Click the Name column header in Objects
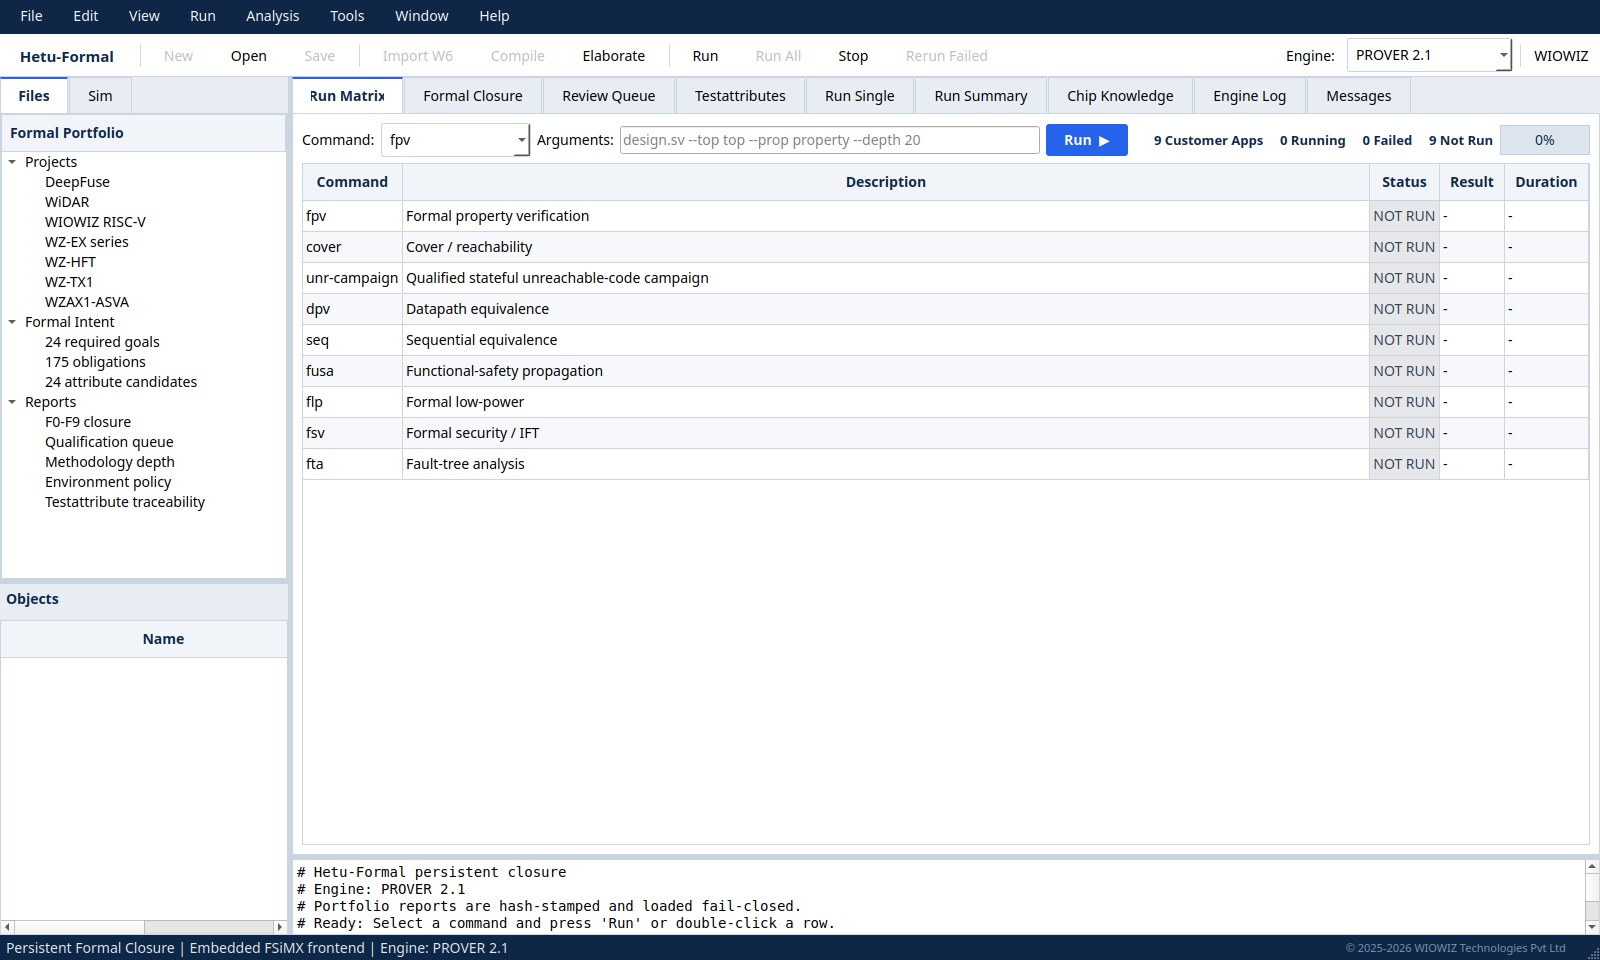 click(x=163, y=639)
